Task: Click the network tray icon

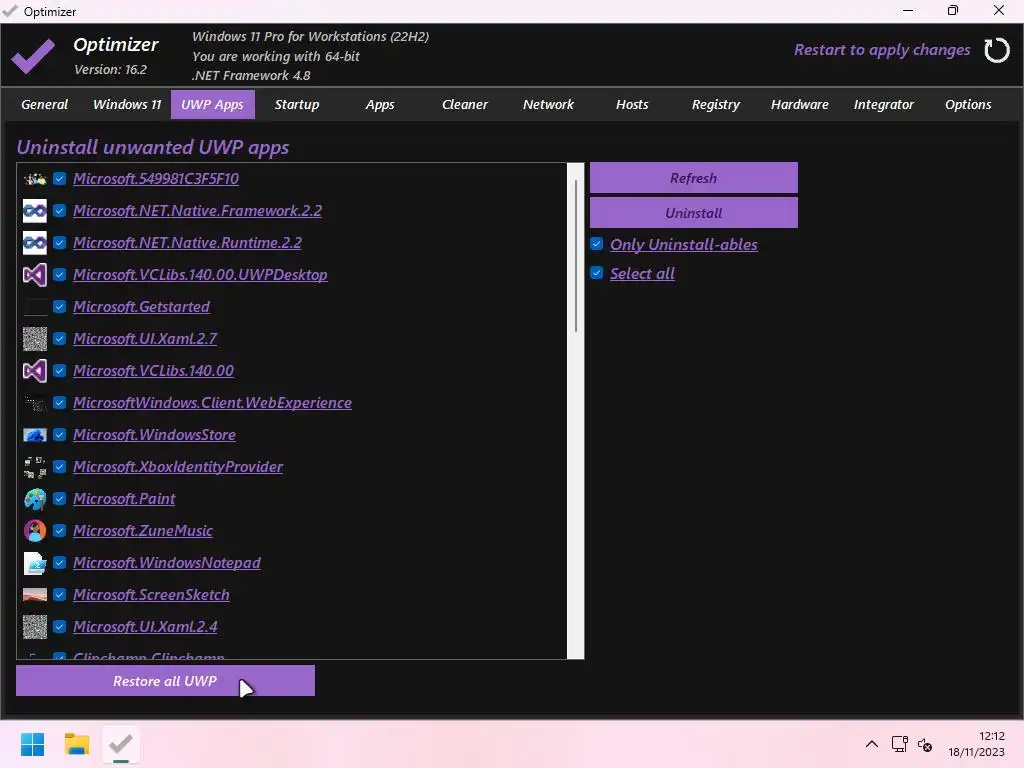Action: [899, 744]
